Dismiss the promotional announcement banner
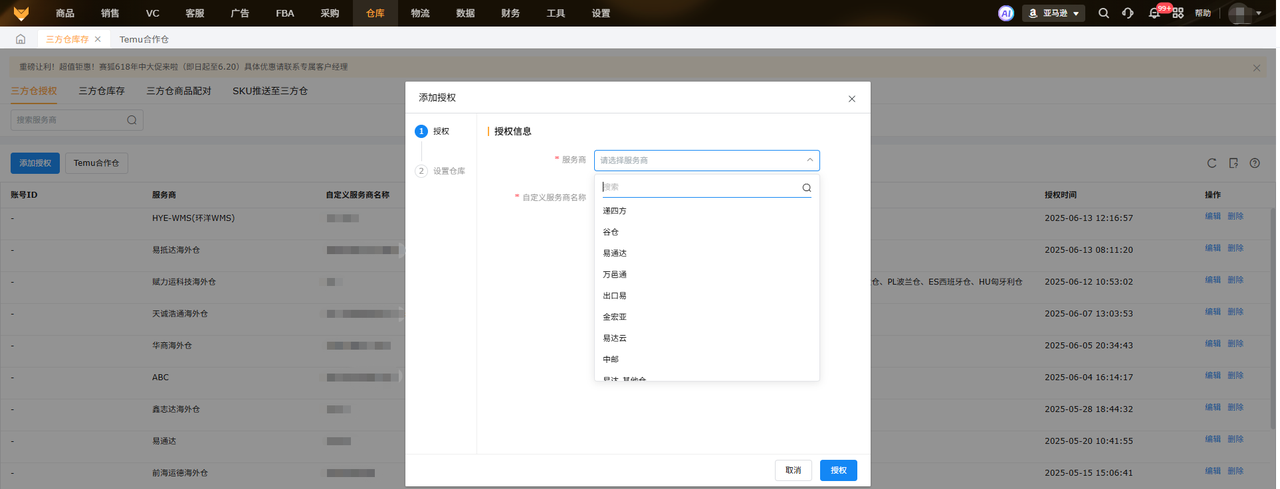1280x489 pixels. point(1257,67)
